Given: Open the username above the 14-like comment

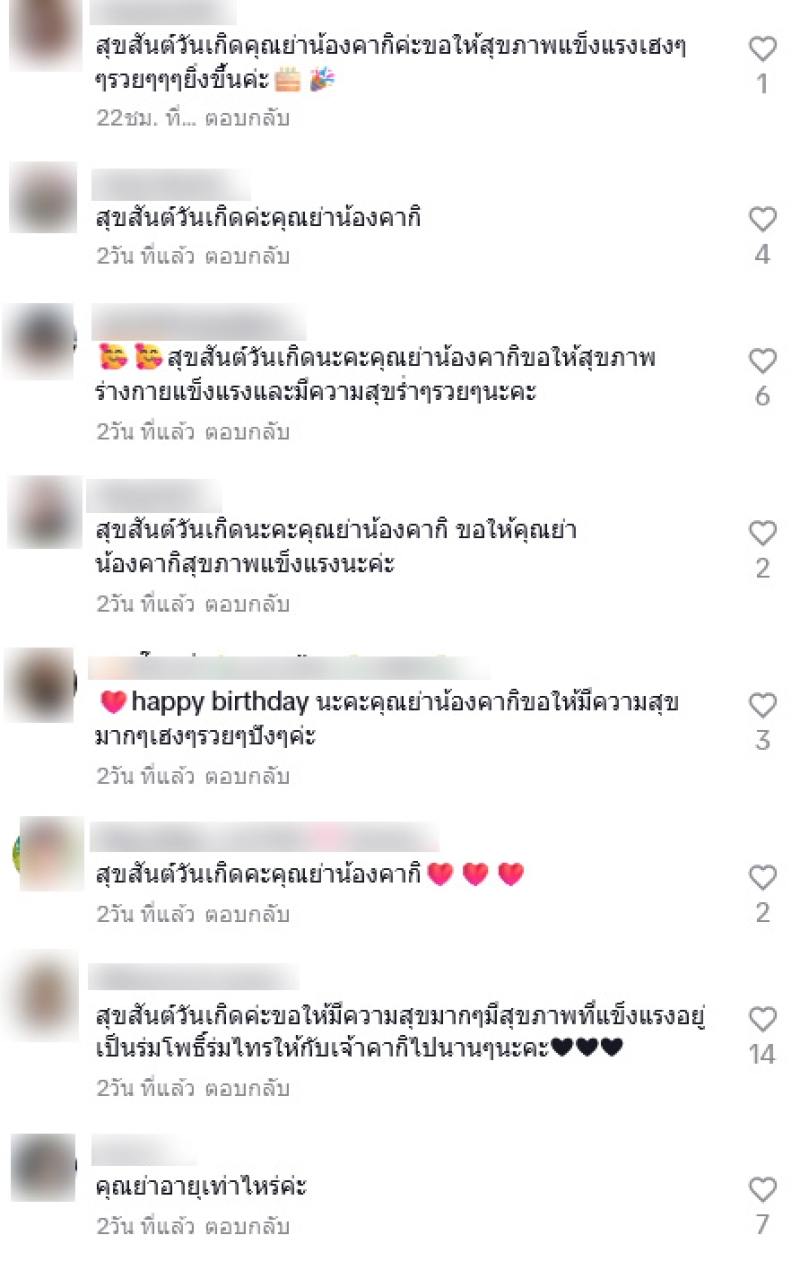Looking at the screenshot, I should coord(194,977).
